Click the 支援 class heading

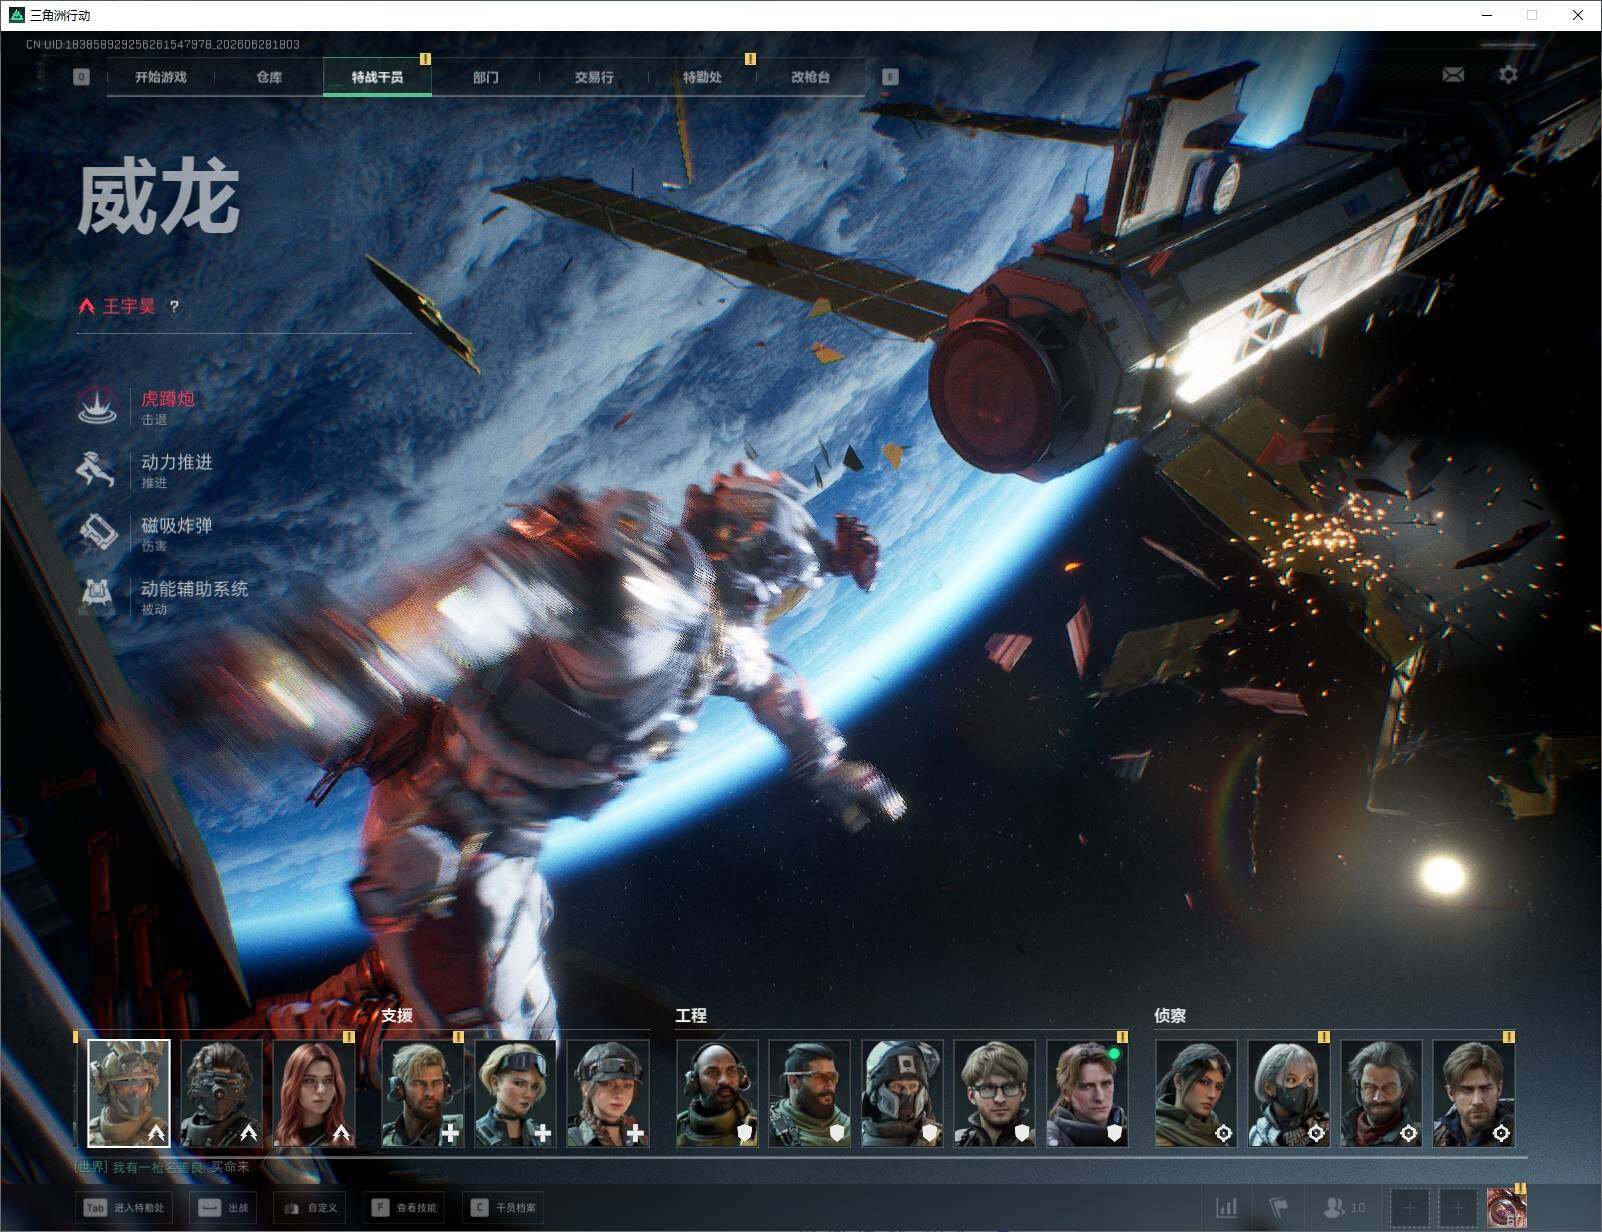click(397, 1015)
